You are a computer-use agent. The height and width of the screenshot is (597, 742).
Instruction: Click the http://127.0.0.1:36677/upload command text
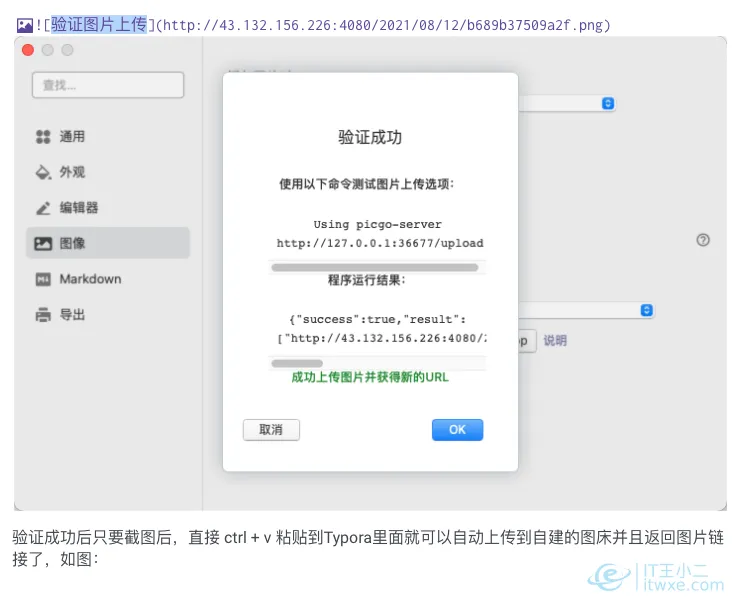tap(380, 243)
